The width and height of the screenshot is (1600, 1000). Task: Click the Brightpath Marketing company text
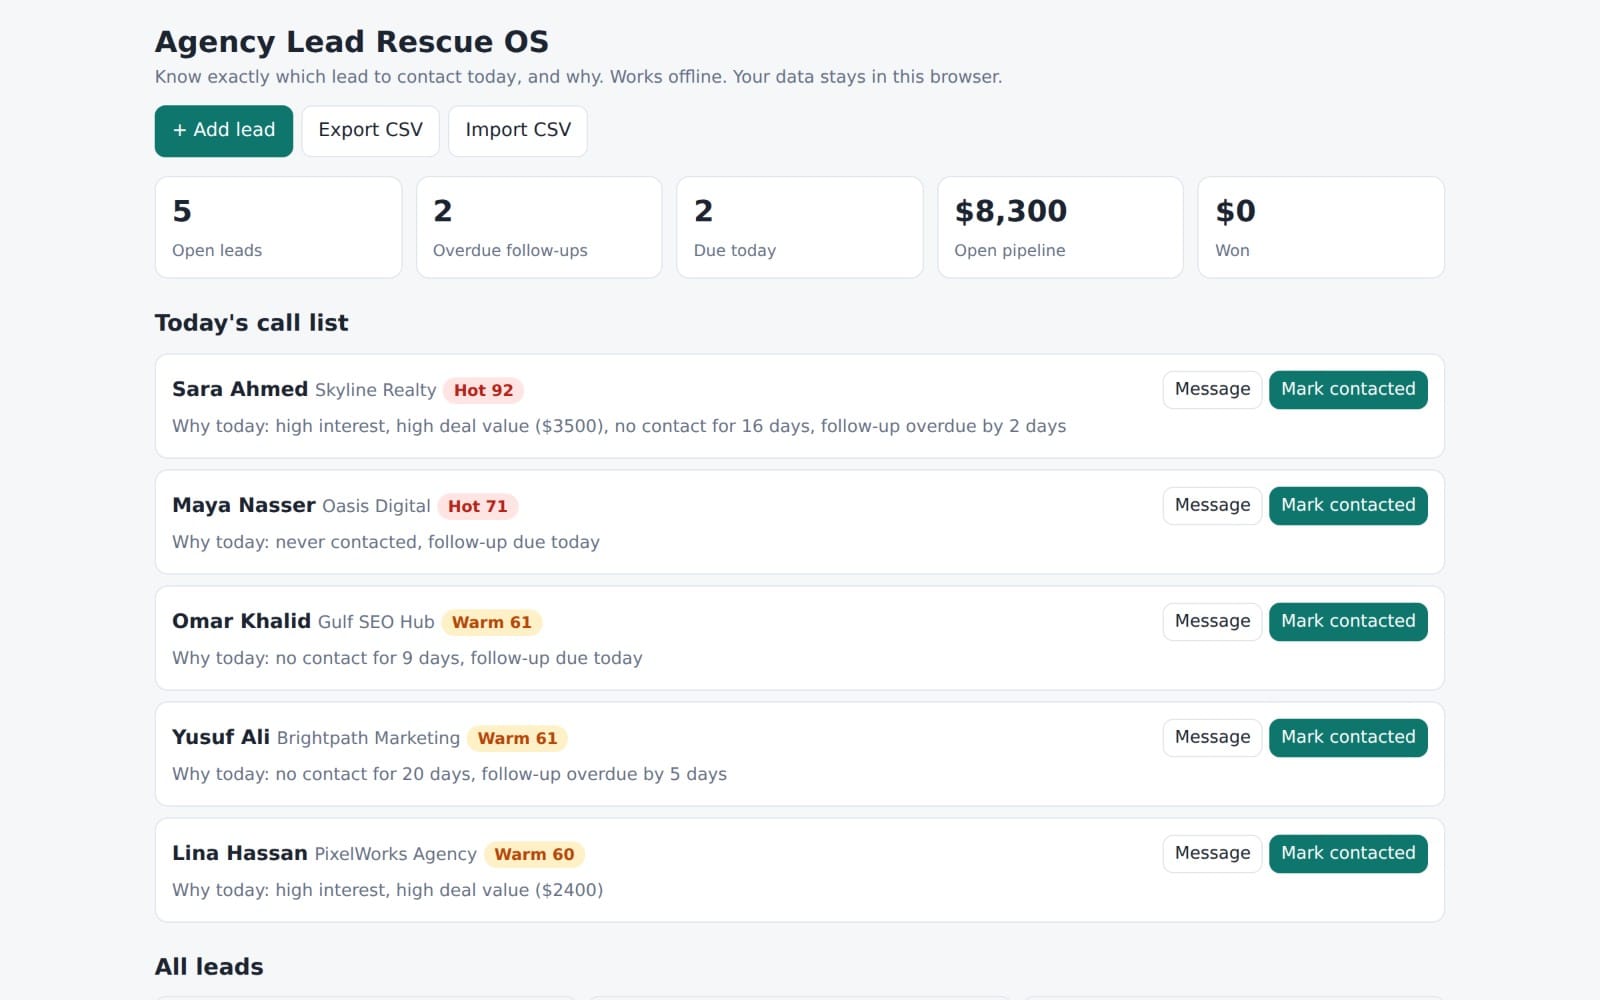368,738
